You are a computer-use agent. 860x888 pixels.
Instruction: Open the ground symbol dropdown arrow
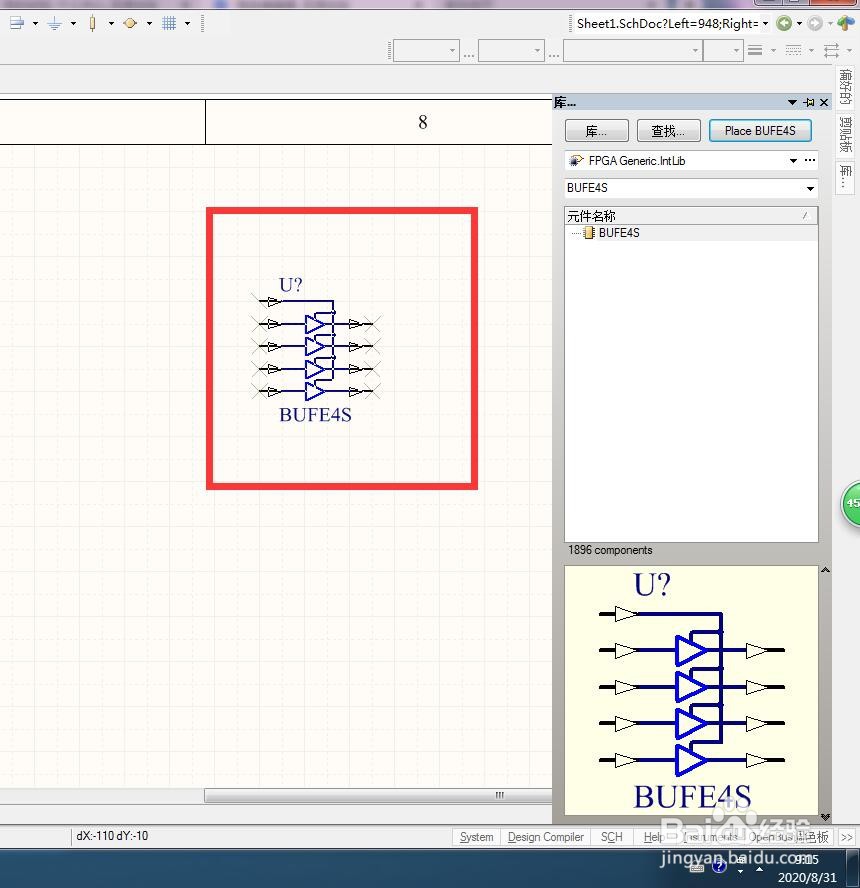[x=73, y=24]
